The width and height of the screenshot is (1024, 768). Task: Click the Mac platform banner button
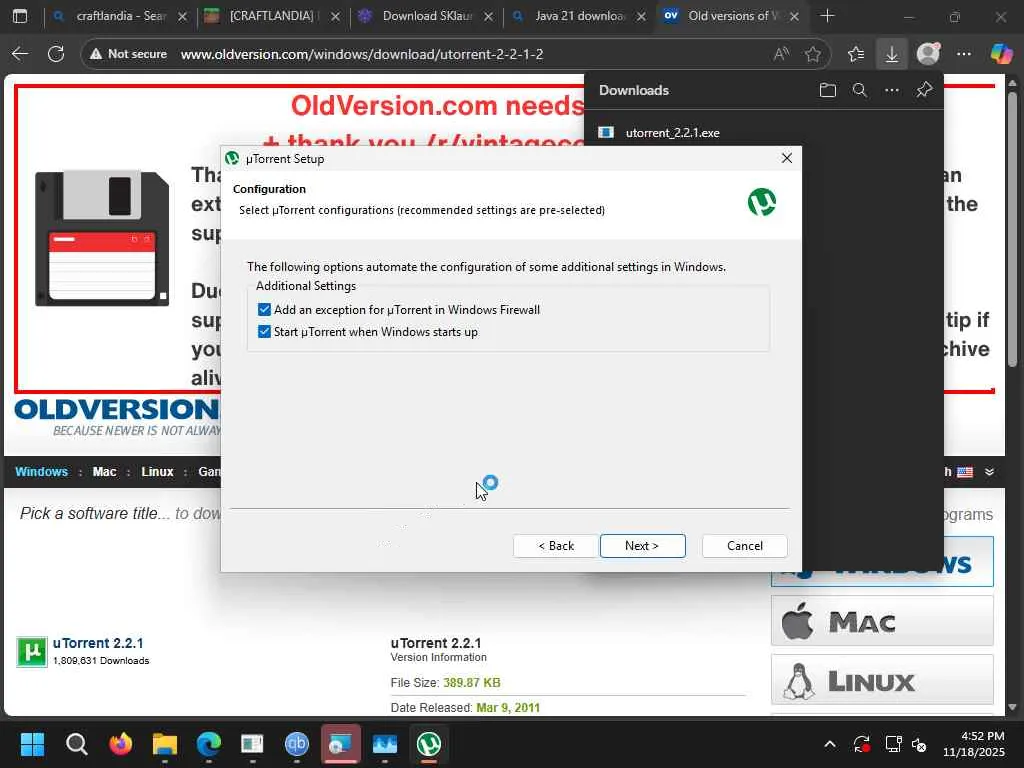click(x=882, y=621)
